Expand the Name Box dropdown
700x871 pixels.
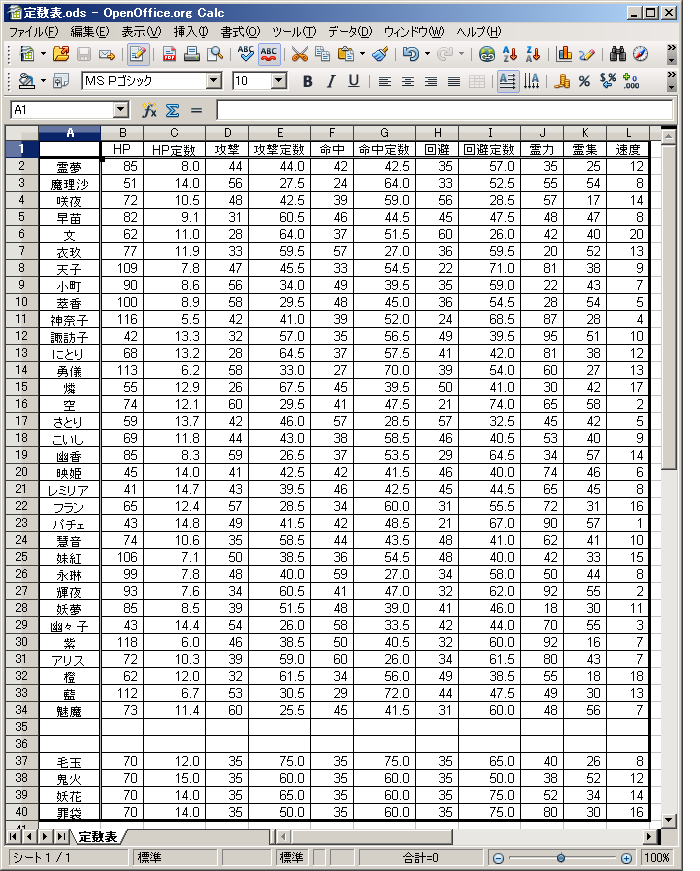pyautogui.click(x=121, y=110)
